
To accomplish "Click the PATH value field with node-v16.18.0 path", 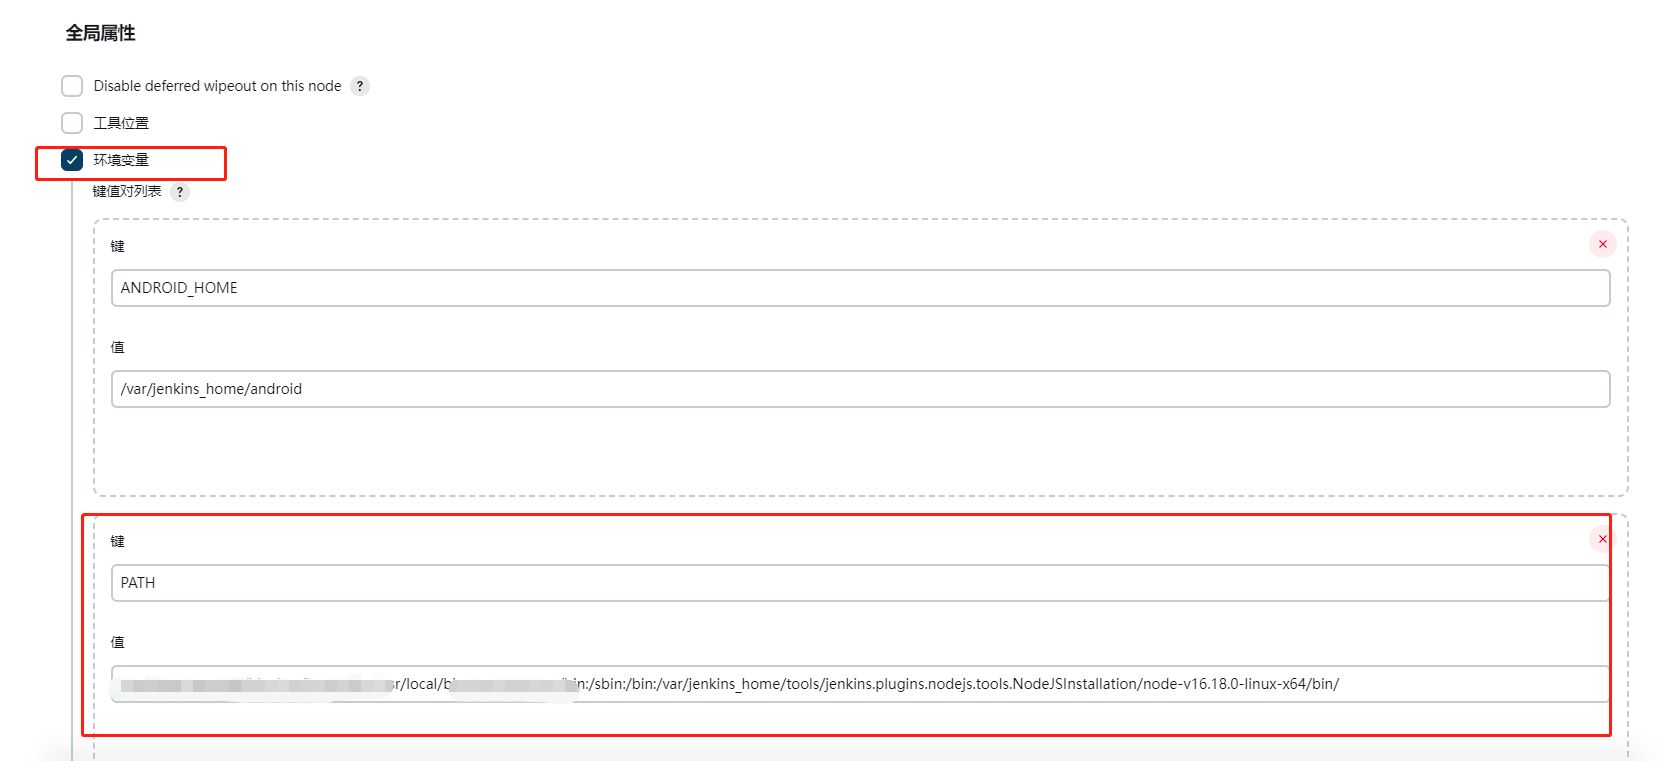I will point(860,684).
